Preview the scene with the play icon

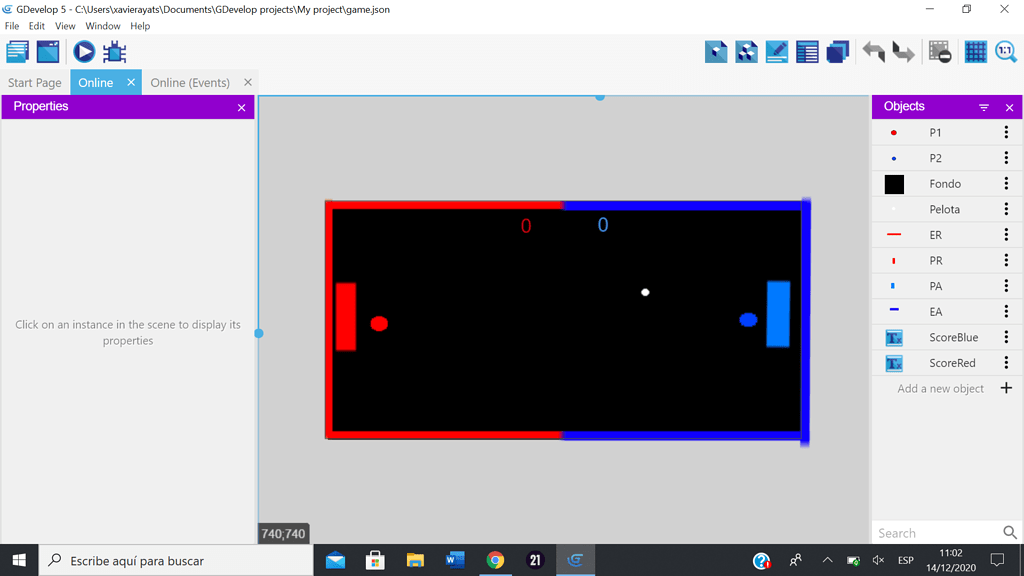tap(83, 52)
